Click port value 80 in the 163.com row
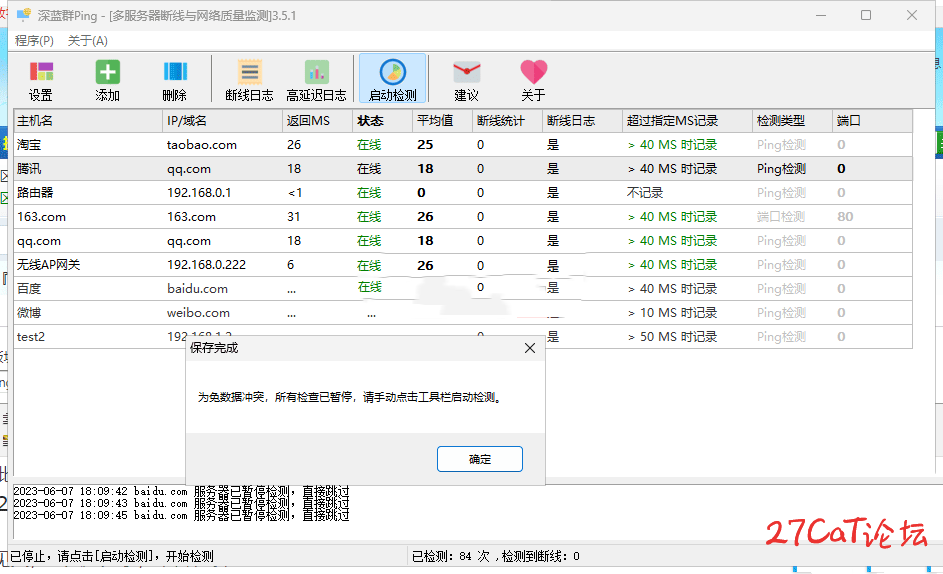943x574 pixels. click(x=845, y=217)
